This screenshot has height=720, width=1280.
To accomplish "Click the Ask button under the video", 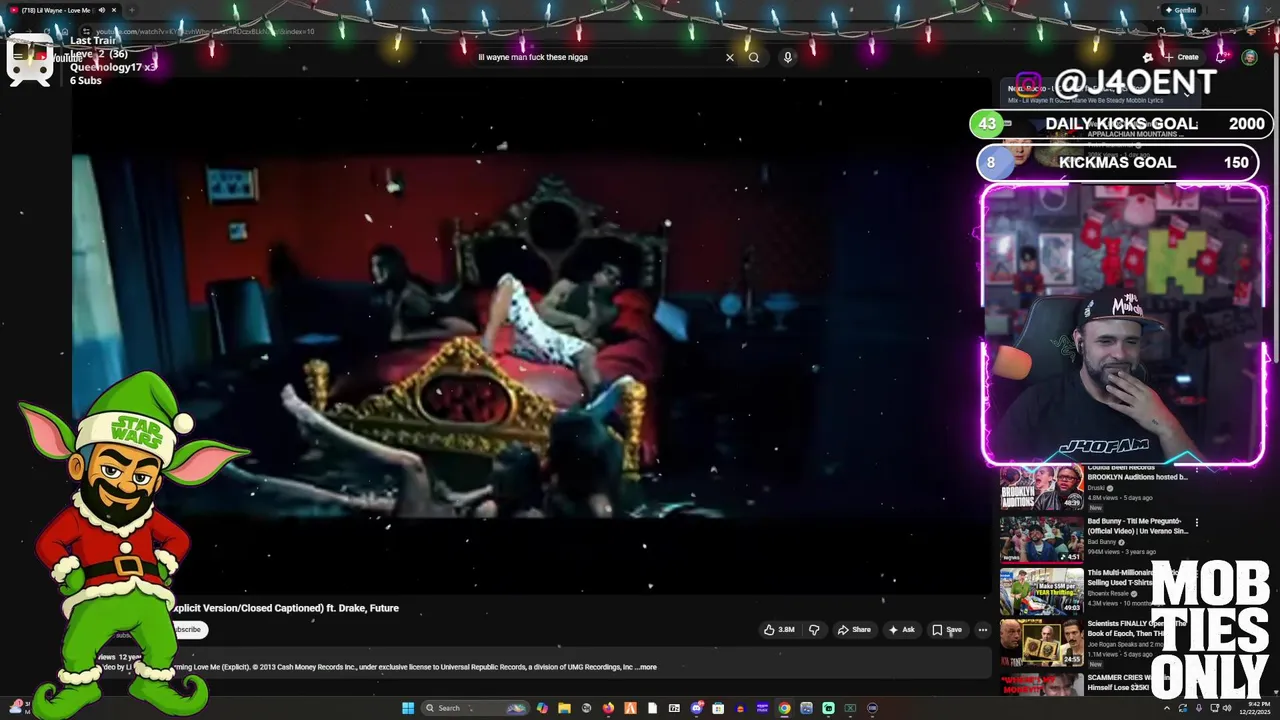I will click(901, 630).
